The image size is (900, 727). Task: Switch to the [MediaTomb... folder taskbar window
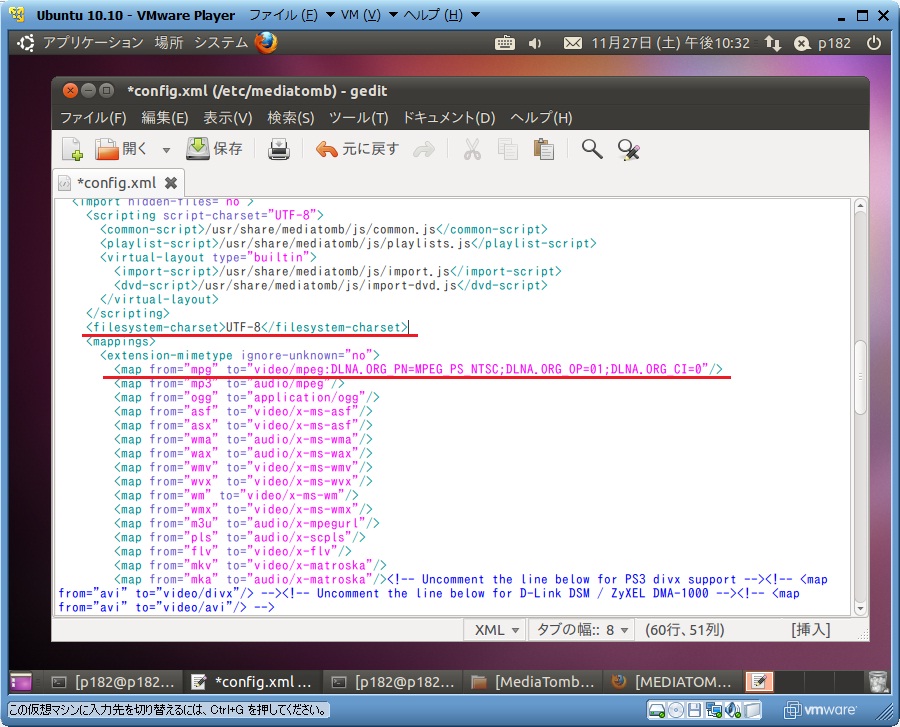[x=533, y=682]
